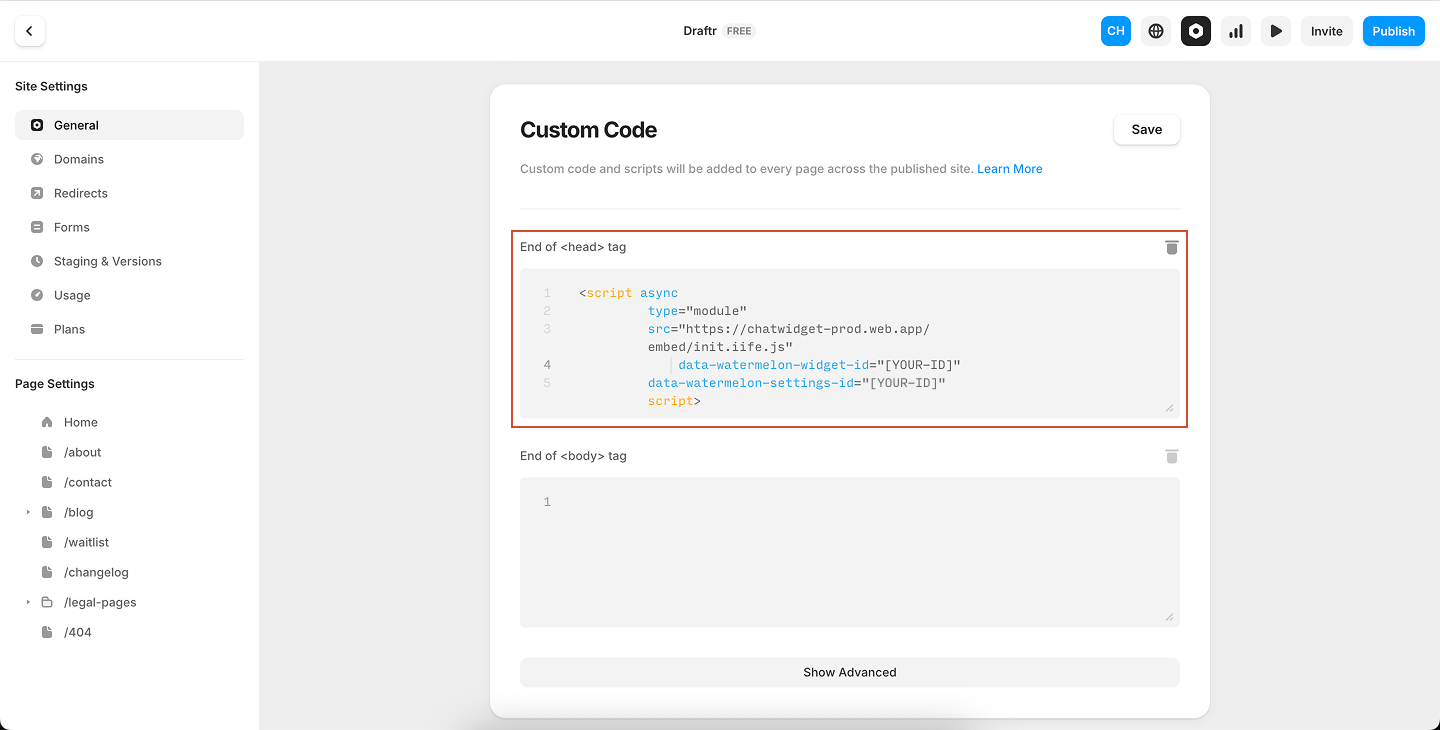Click the General hexagon icon
The width and height of the screenshot is (1440, 730).
[37, 125]
